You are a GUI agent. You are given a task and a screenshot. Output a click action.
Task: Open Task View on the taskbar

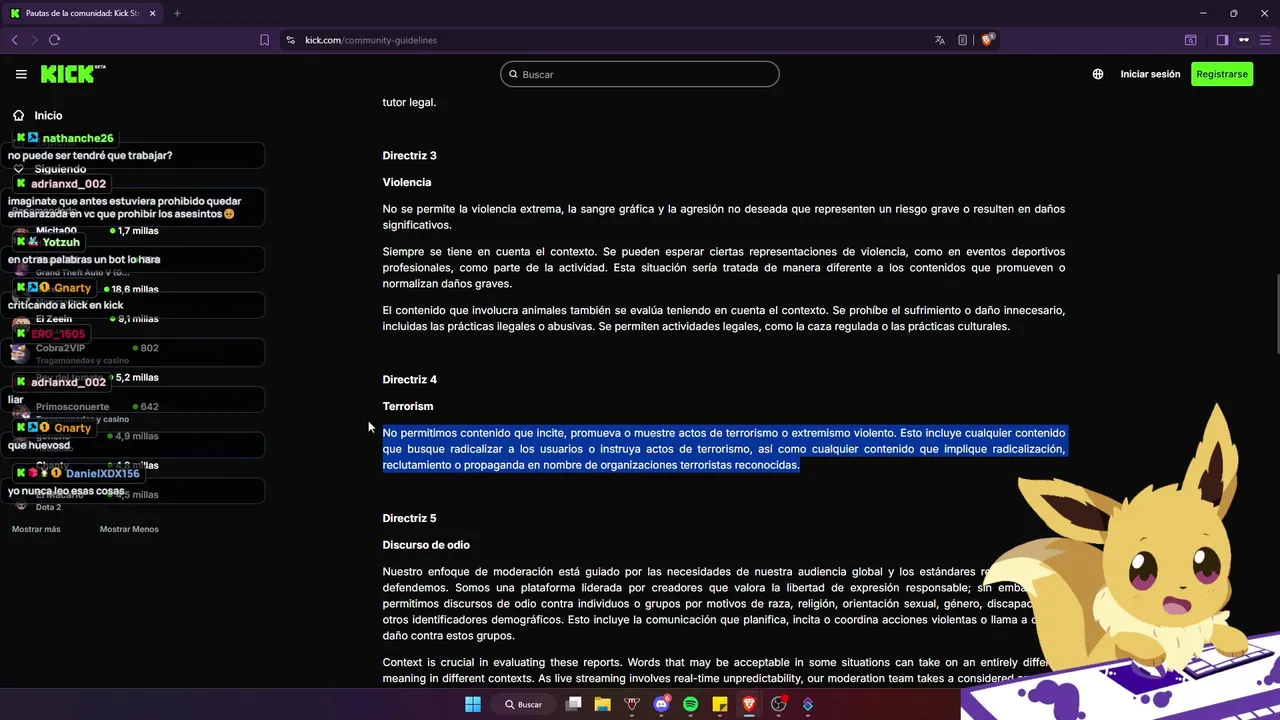[573, 704]
